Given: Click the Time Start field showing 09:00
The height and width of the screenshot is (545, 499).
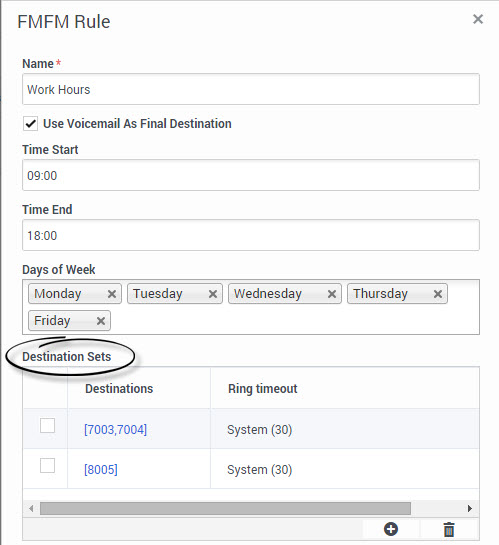Looking at the screenshot, I should pyautogui.click(x=251, y=175).
